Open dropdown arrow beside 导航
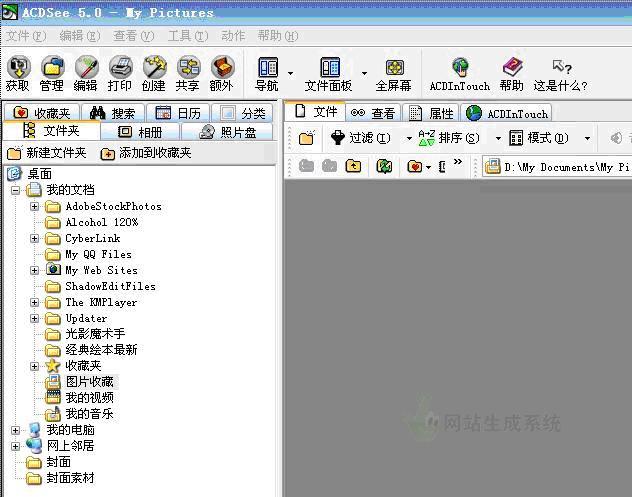The width and height of the screenshot is (632, 497). click(290, 73)
